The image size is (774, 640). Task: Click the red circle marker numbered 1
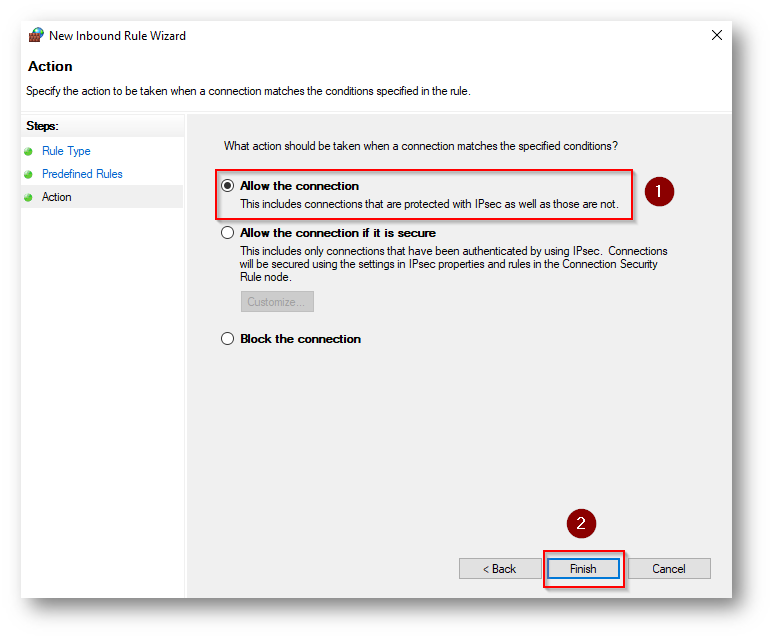point(659,191)
